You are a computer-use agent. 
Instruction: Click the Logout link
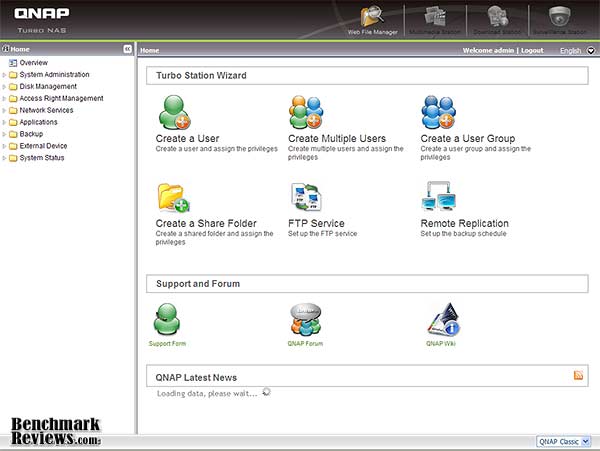pyautogui.click(x=532, y=50)
